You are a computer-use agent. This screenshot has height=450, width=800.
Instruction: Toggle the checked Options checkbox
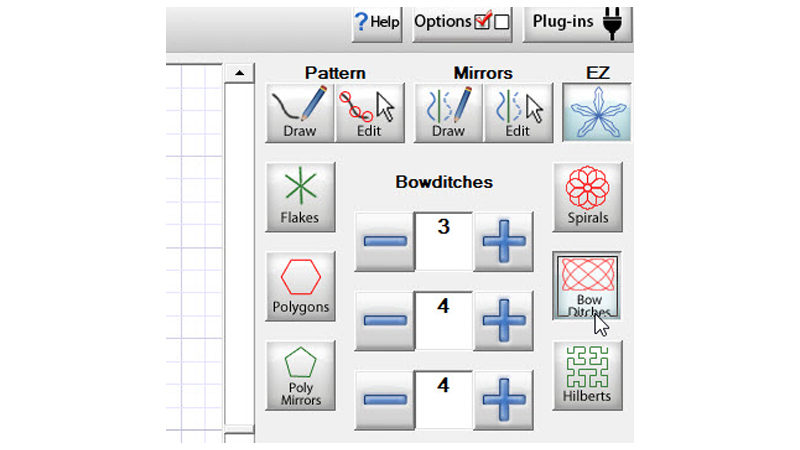[482, 22]
